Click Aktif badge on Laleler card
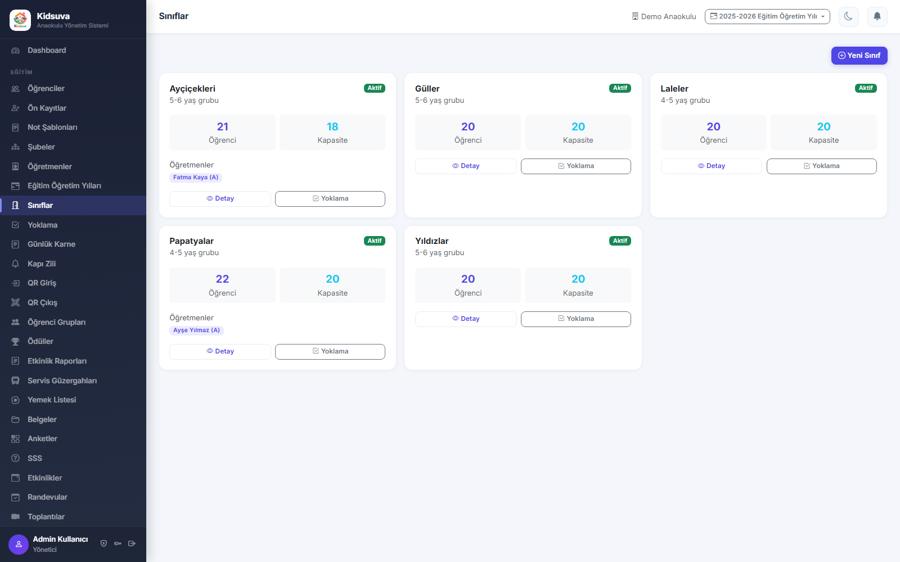This screenshot has width=900, height=562. 866,88
